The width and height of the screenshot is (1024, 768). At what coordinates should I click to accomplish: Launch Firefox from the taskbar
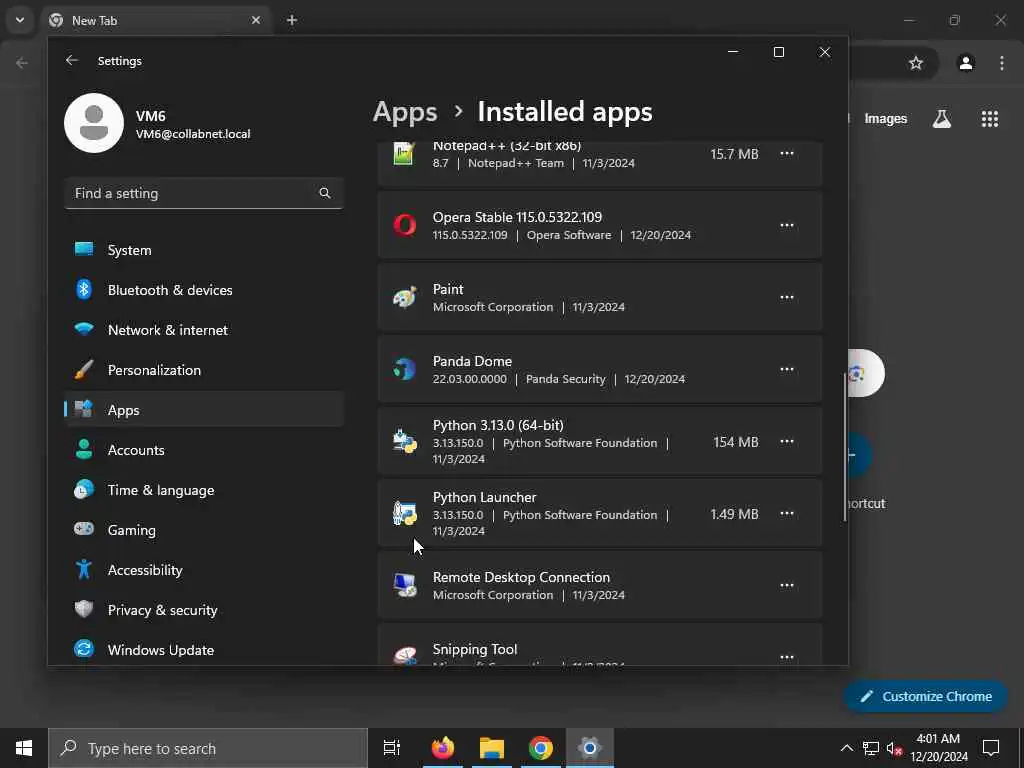[x=443, y=748]
